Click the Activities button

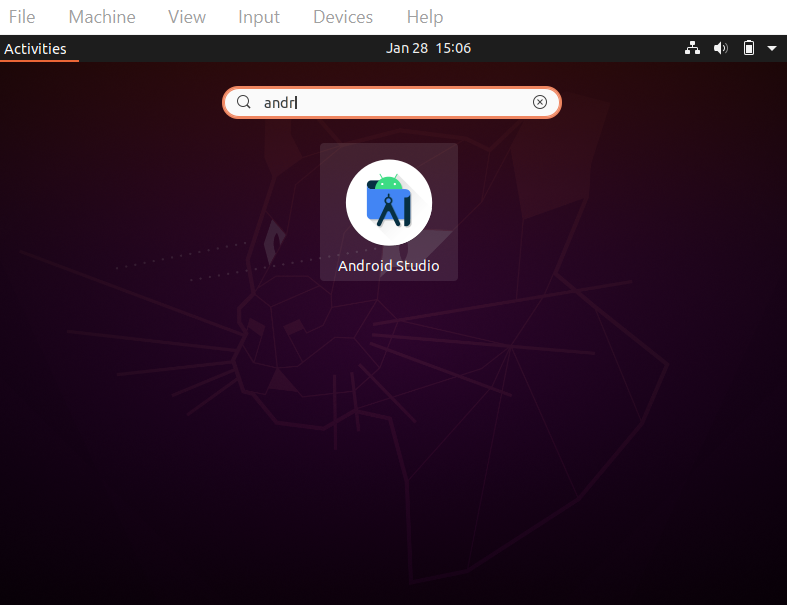pos(35,49)
